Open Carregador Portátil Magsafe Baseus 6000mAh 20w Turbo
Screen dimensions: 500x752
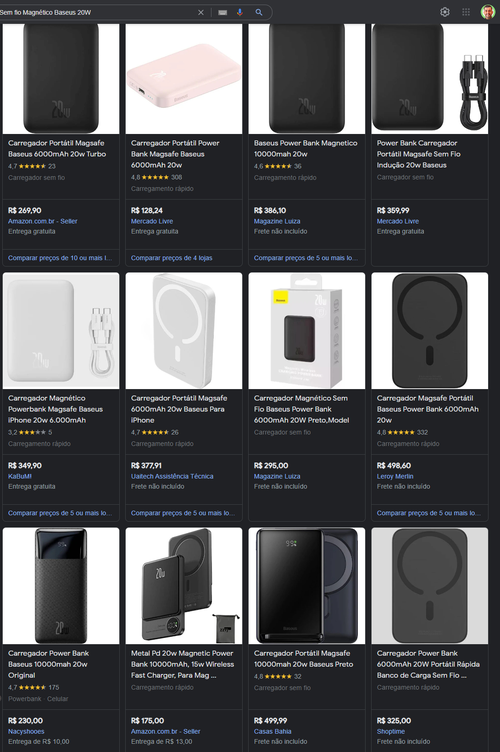[57, 149]
